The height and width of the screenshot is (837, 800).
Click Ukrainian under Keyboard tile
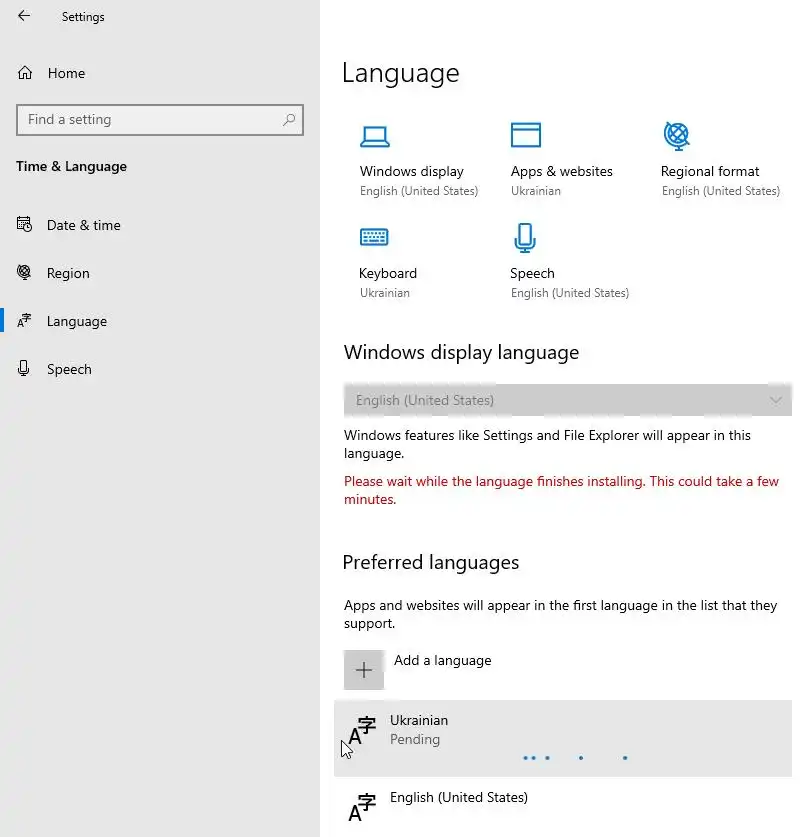[385, 293]
